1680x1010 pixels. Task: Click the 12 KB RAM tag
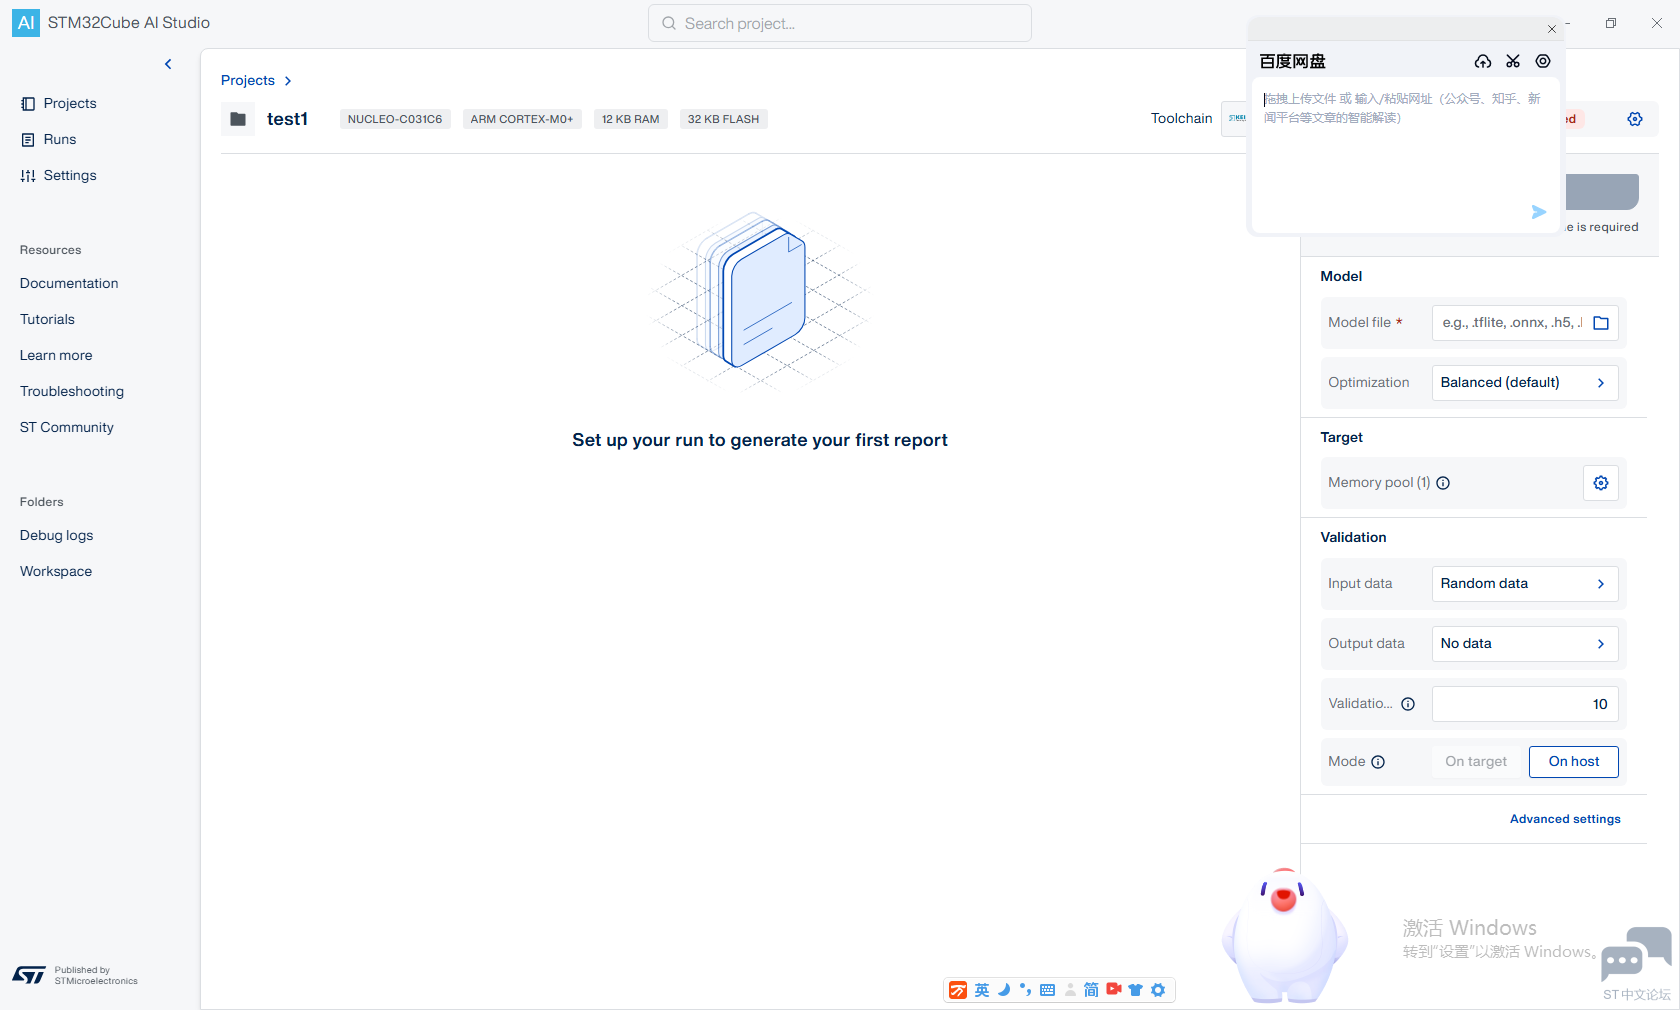631,119
